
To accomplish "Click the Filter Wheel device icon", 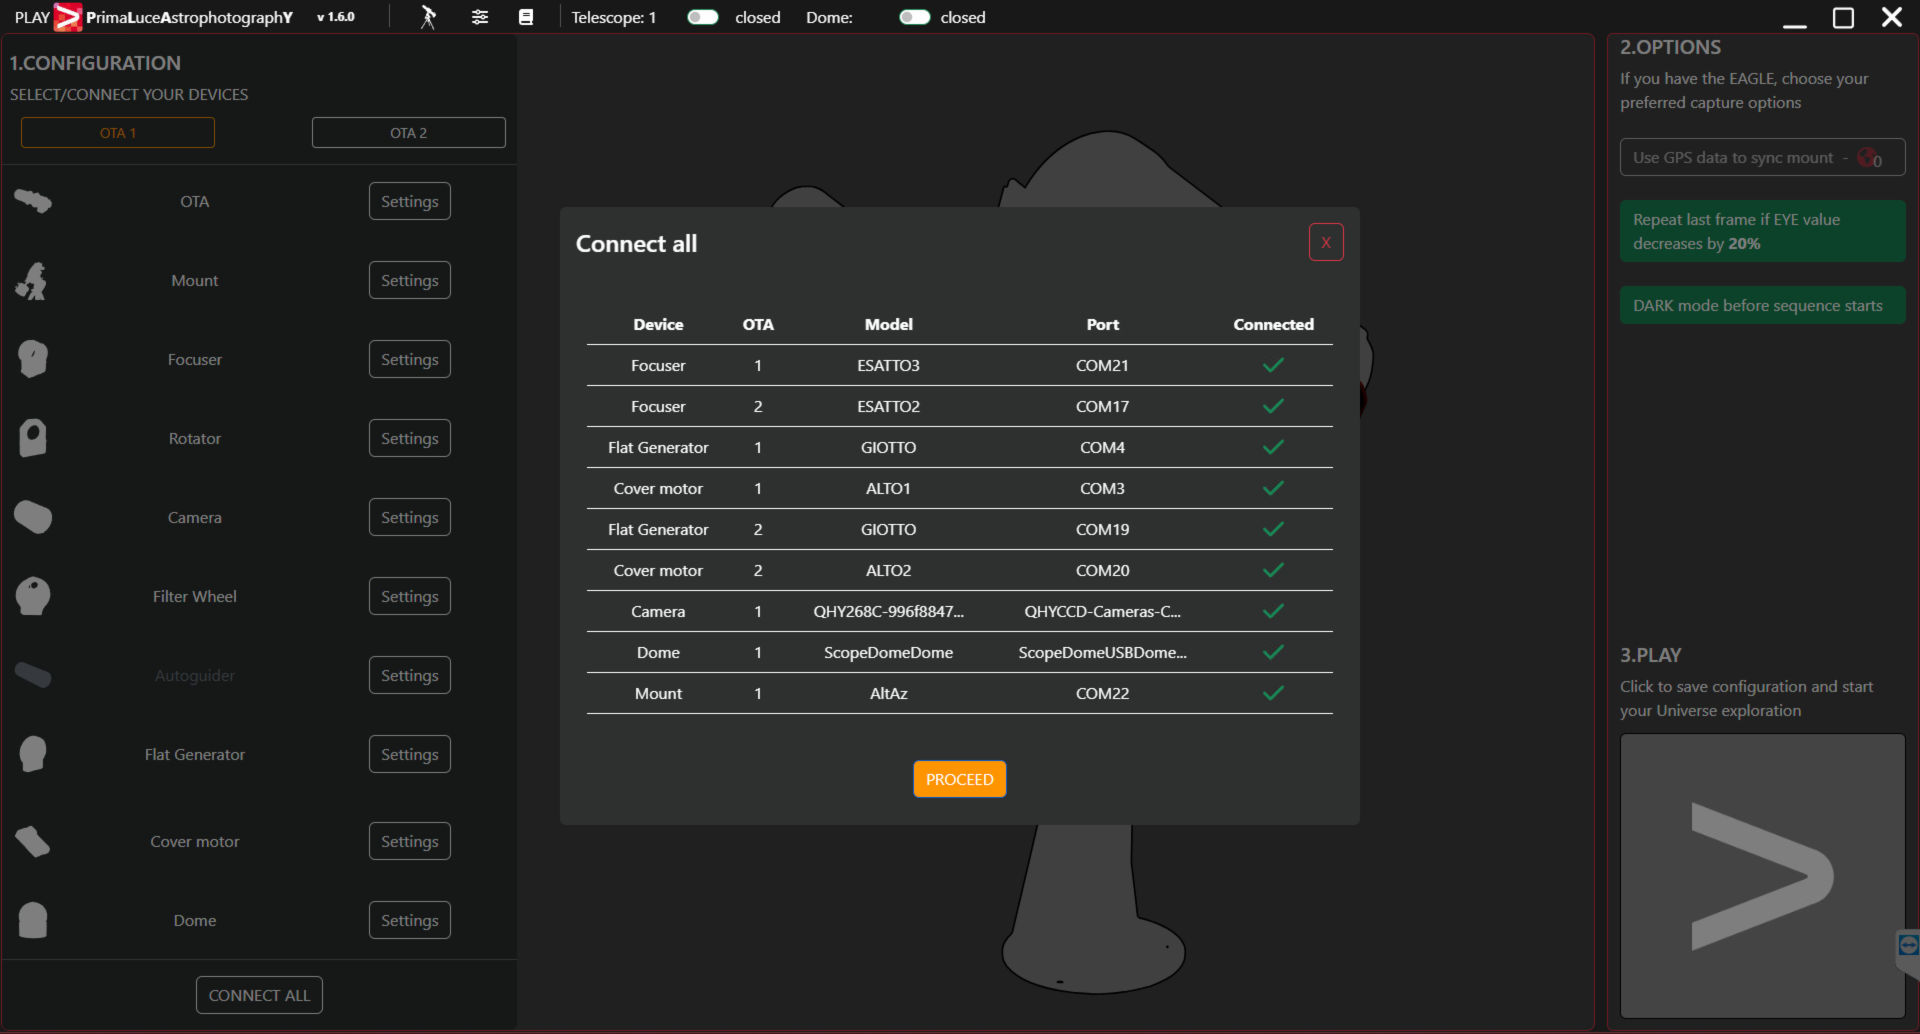I will pos(33,596).
